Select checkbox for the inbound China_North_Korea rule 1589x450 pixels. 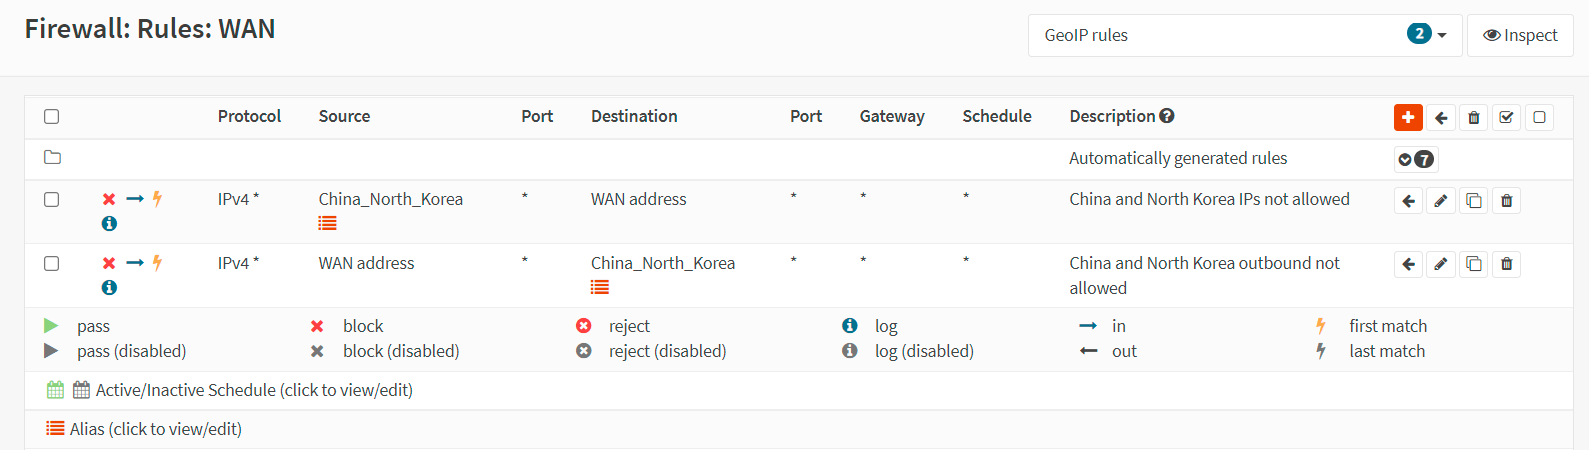[52, 200]
